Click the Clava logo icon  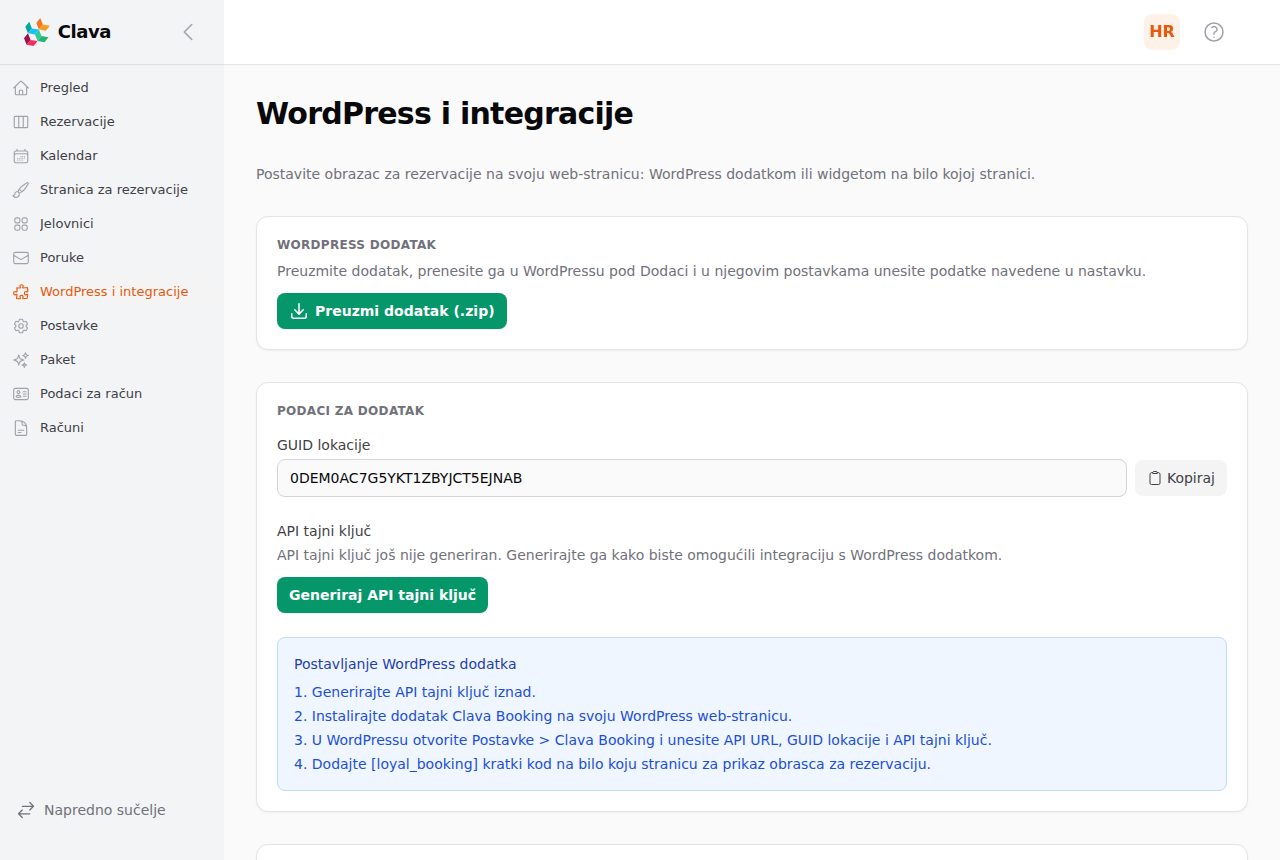[36, 32]
